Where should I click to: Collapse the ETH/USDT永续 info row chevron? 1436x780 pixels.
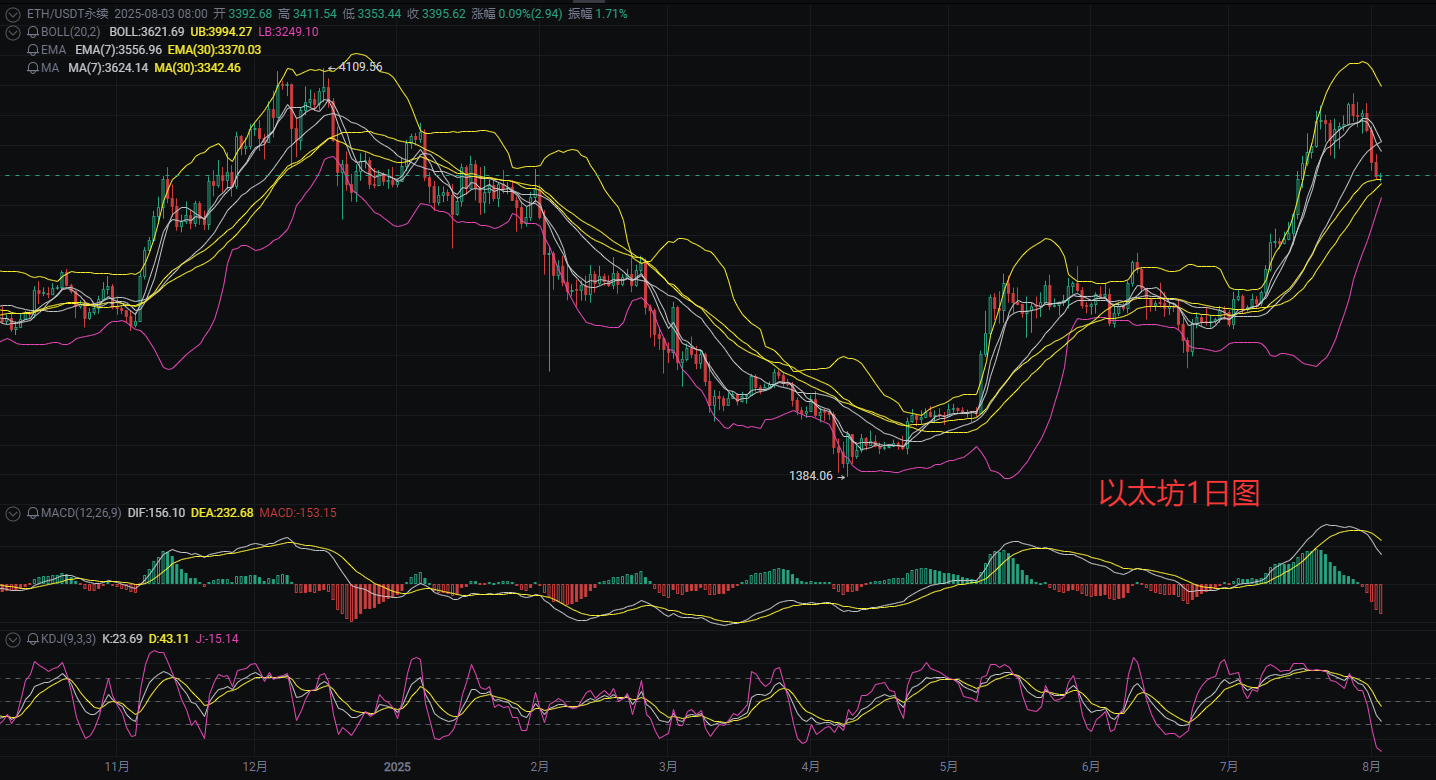[x=13, y=14]
